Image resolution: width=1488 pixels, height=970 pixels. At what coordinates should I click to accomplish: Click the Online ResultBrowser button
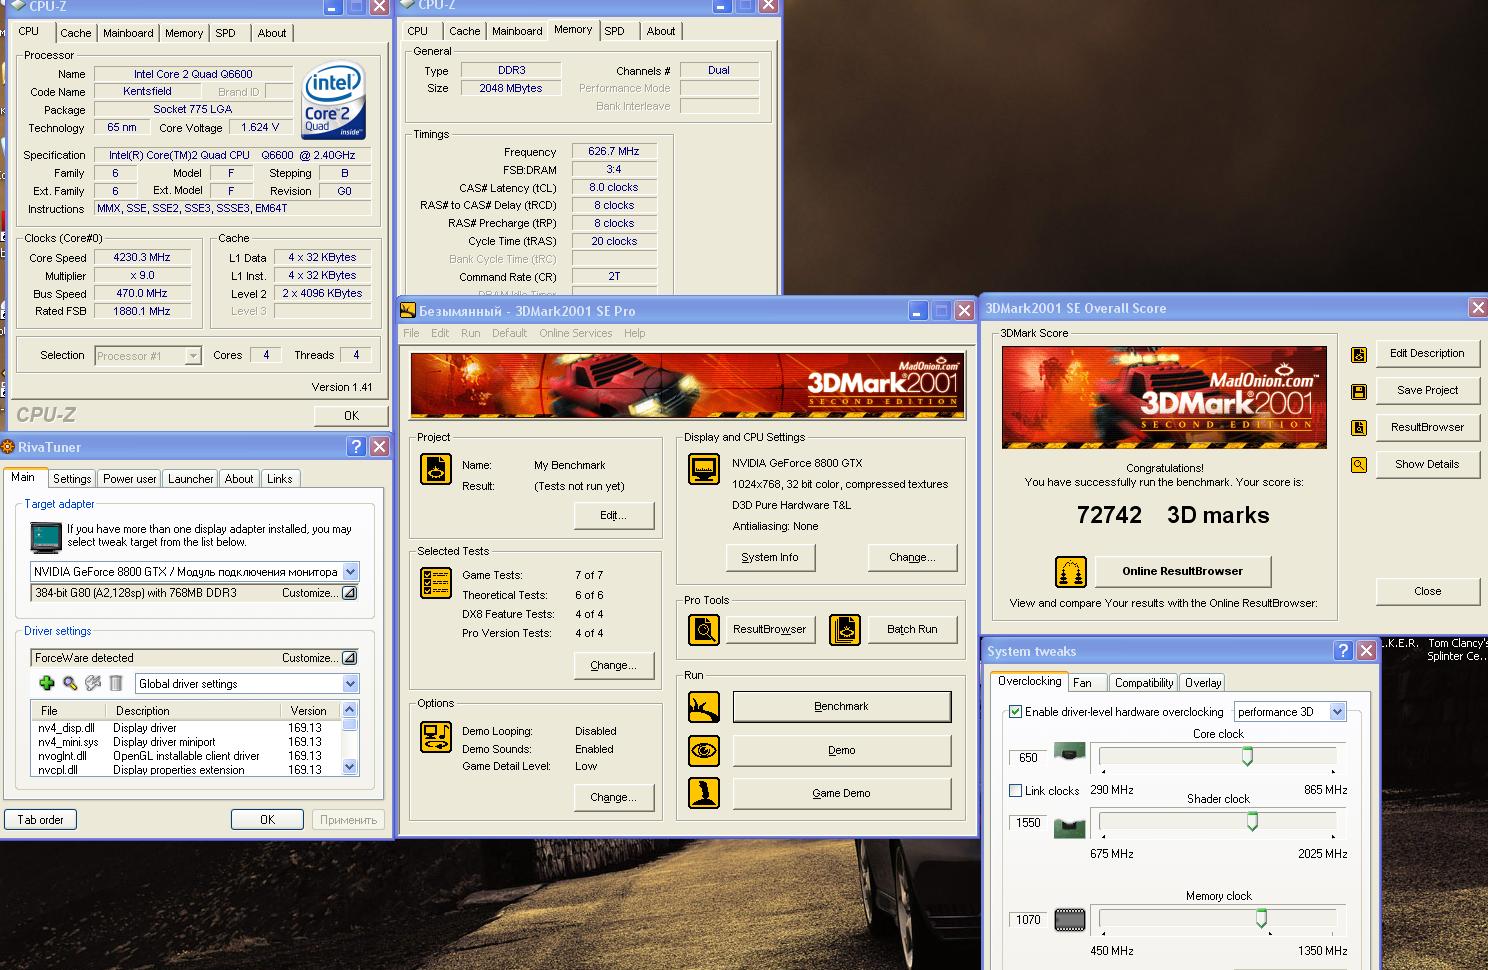(1182, 571)
